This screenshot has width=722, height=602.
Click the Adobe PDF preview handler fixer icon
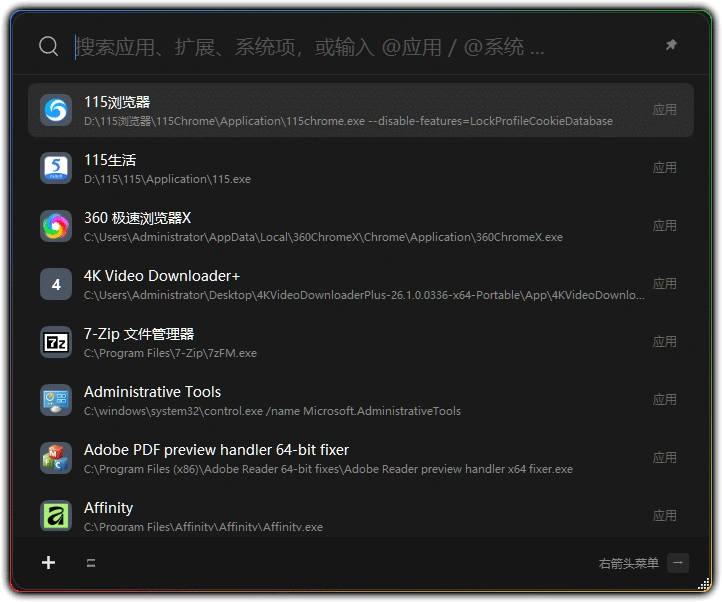click(x=56, y=458)
